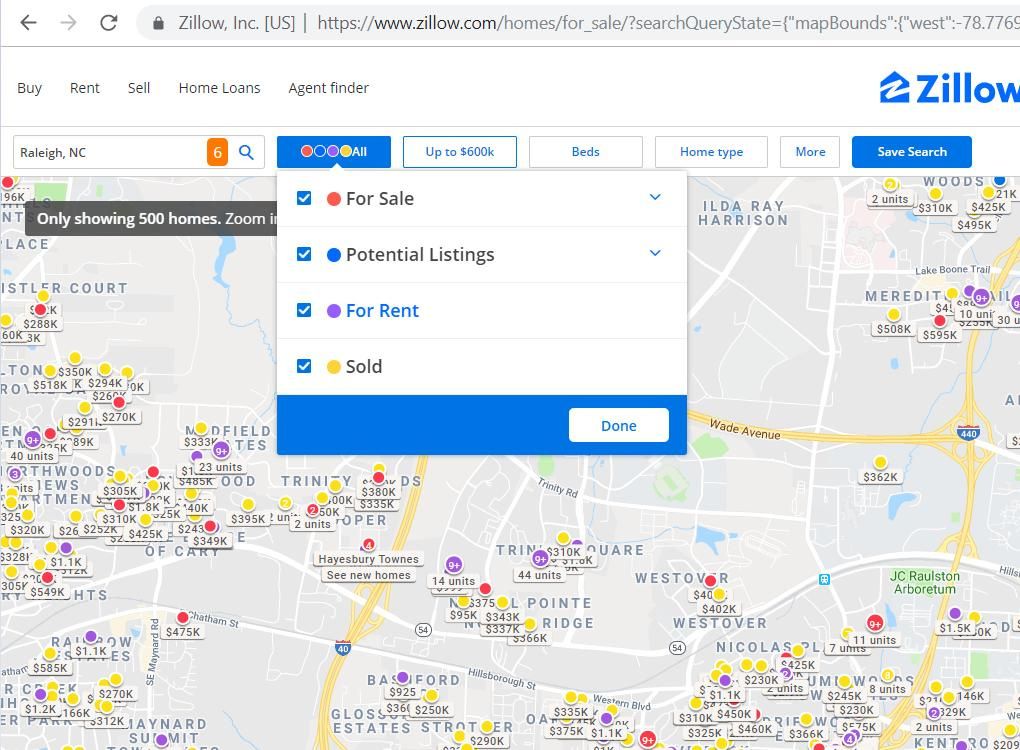The image size is (1020, 750).
Task: Click the red marker above $595K
Action: [939, 321]
